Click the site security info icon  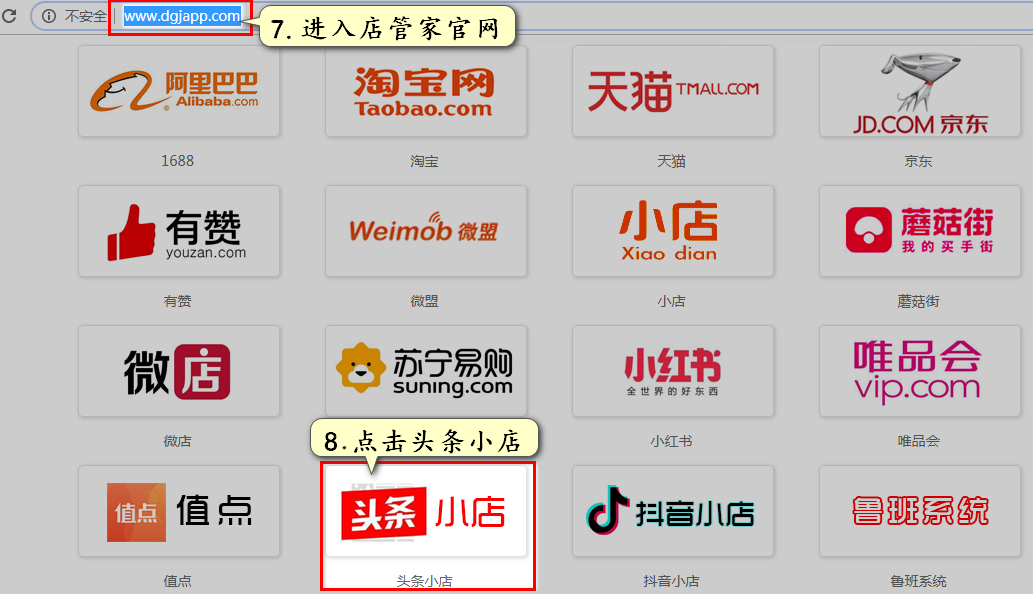(x=49, y=16)
